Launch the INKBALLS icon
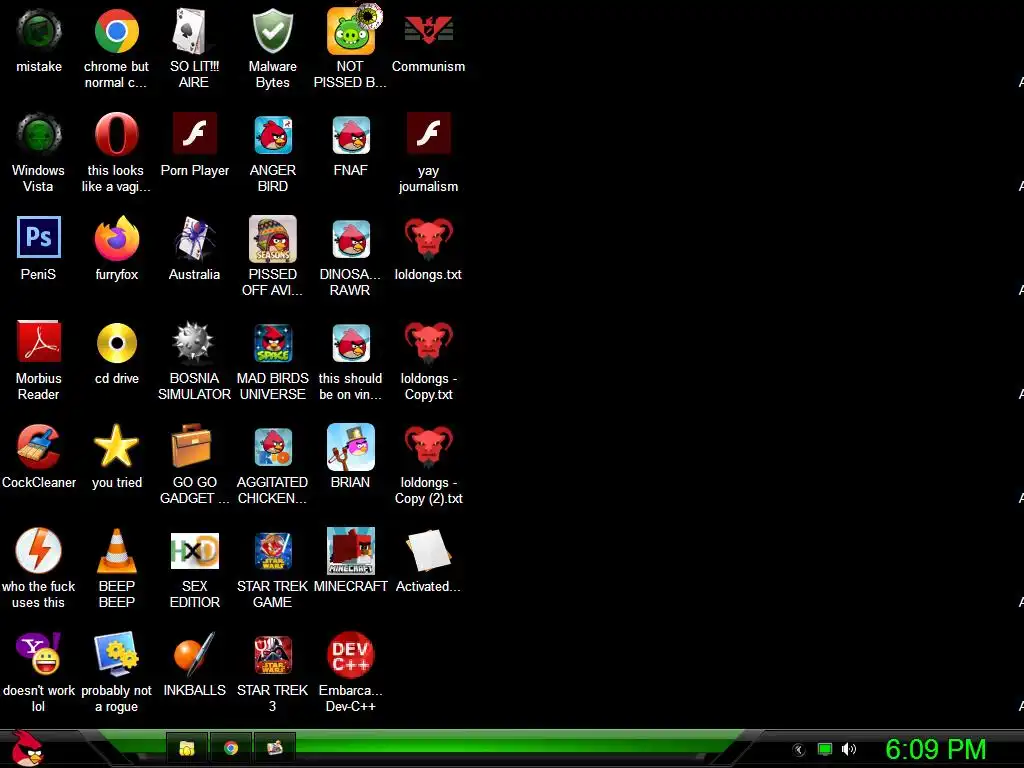The height and width of the screenshot is (768, 1024). (x=194, y=654)
